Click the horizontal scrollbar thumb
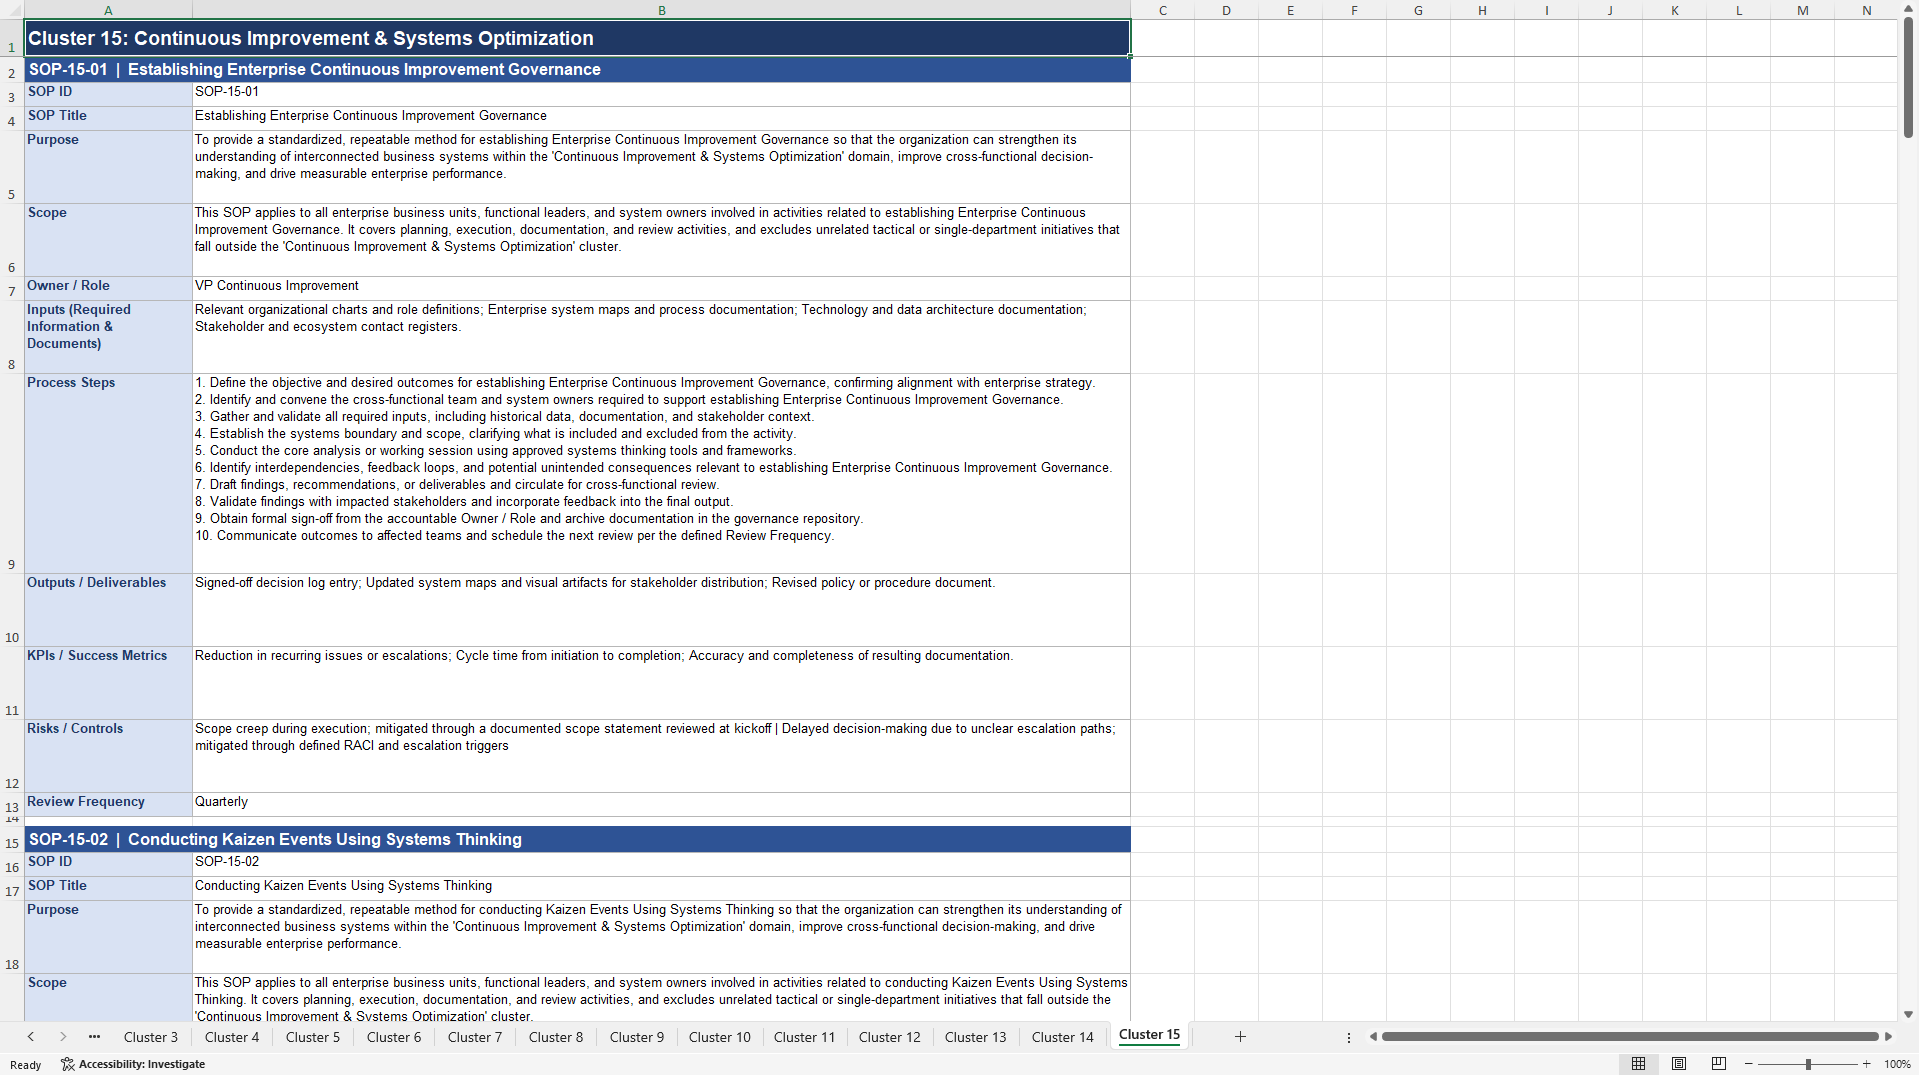The height and width of the screenshot is (1075, 1919). coord(1630,1037)
